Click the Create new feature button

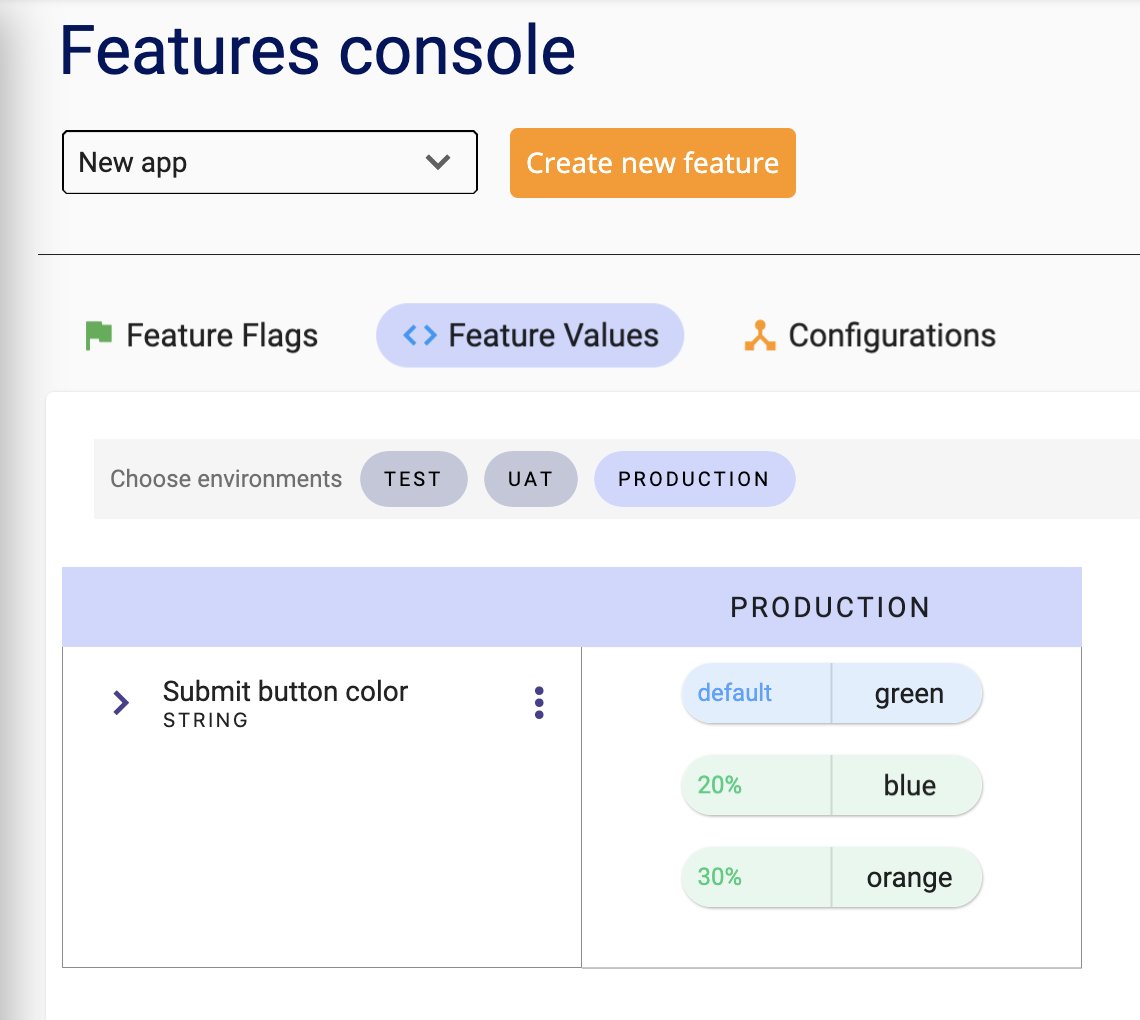[652, 163]
